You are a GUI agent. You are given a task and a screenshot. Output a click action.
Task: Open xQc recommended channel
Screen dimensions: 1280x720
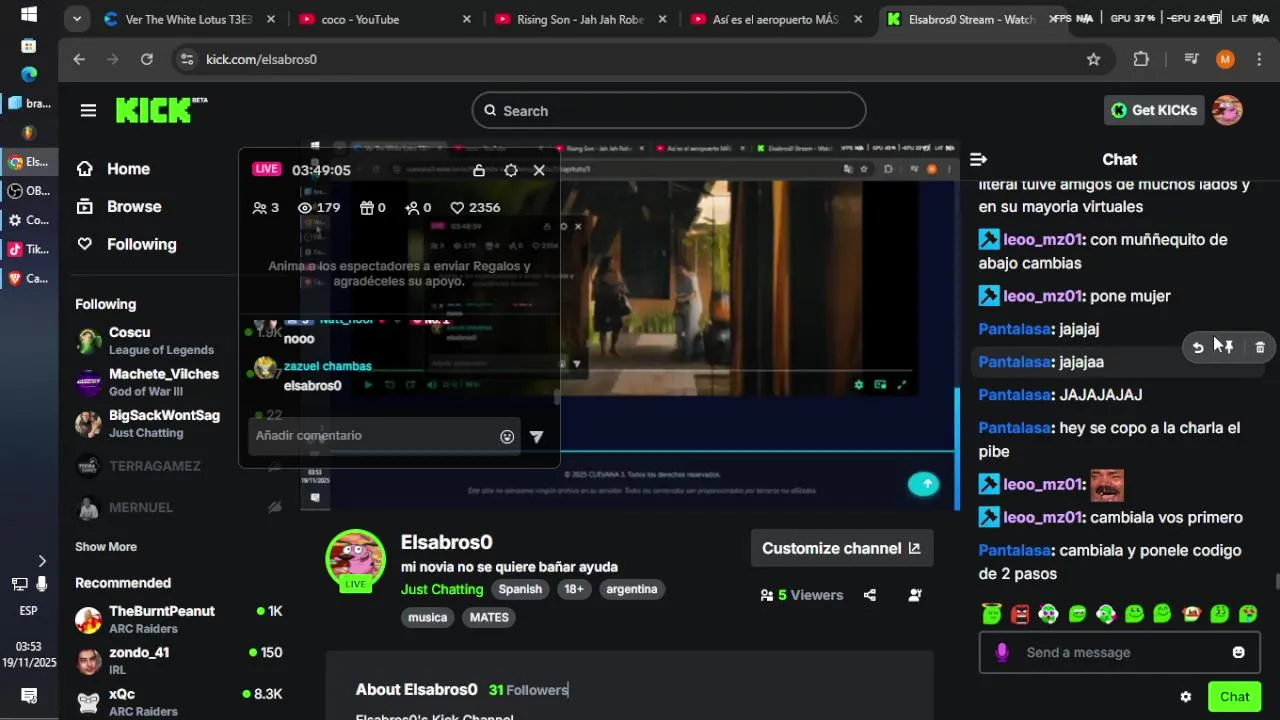(180, 701)
